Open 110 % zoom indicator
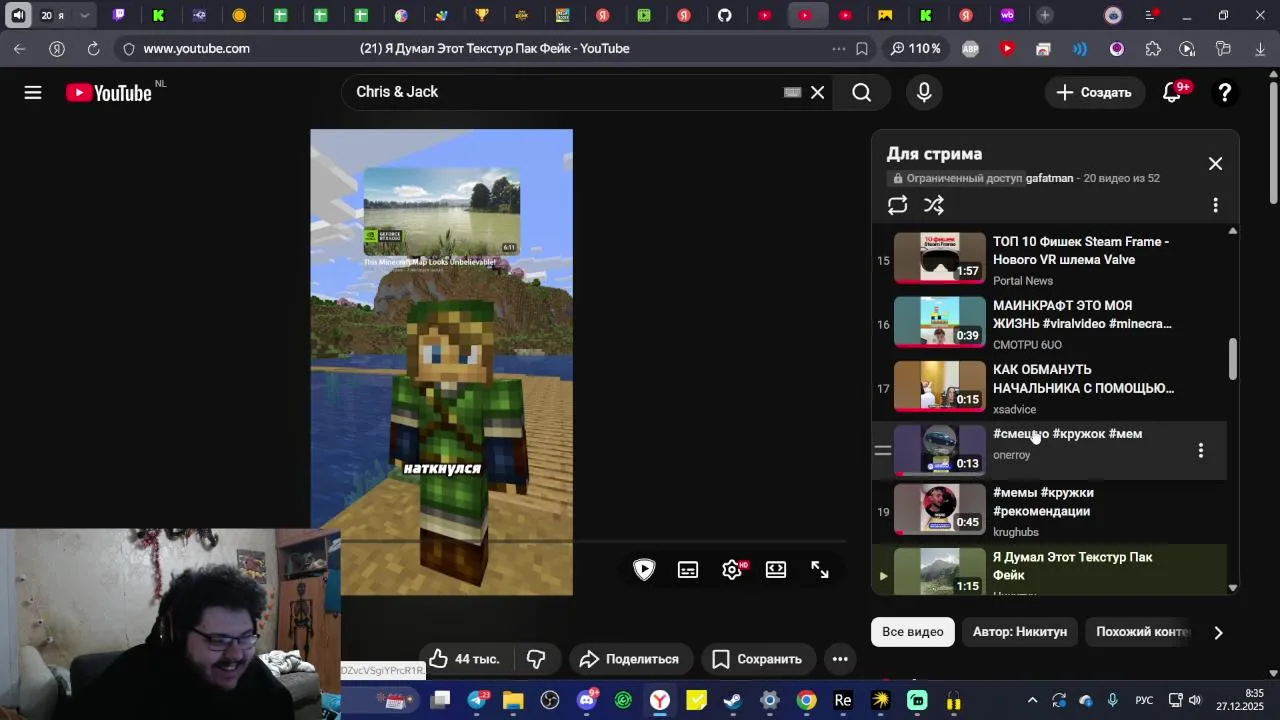Viewport: 1280px width, 720px height. tap(915, 48)
